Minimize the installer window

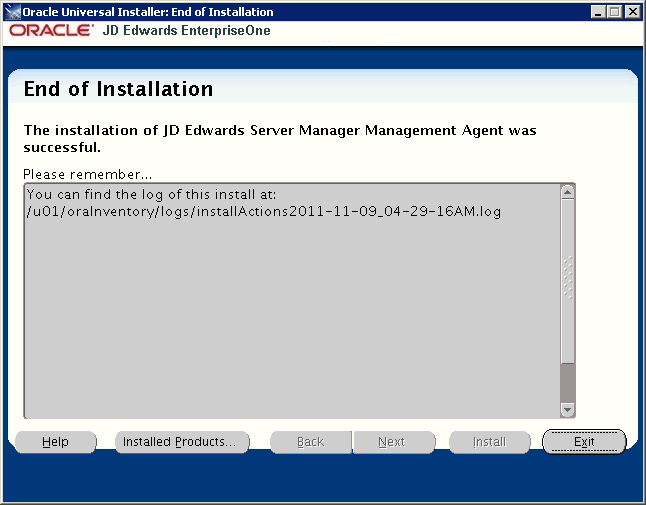point(598,12)
